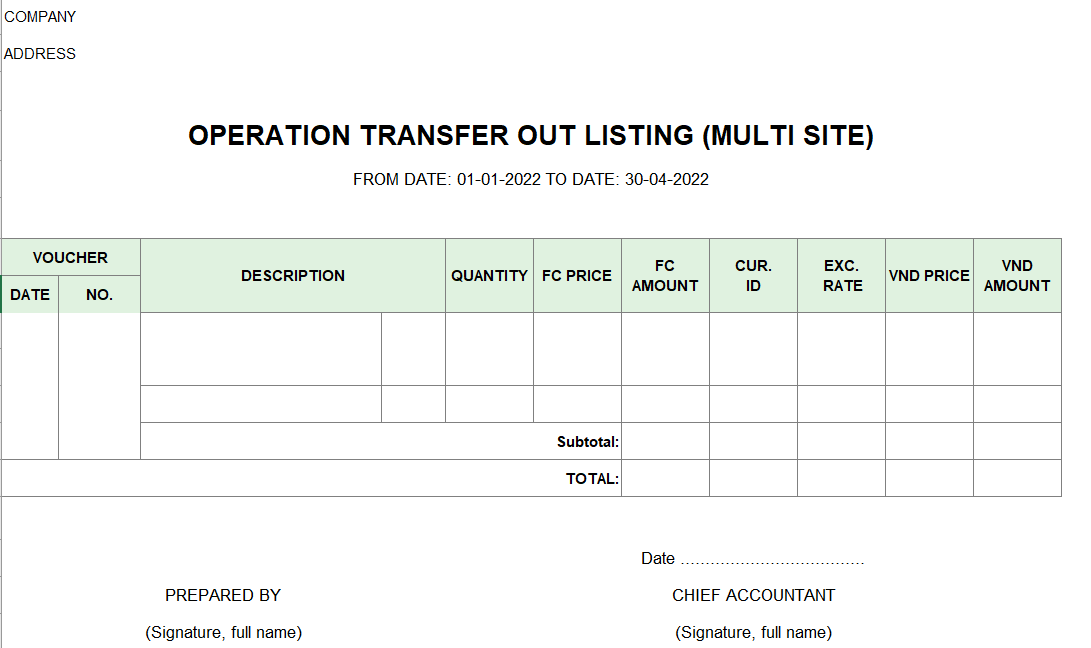This screenshot has width=1091, height=648.
Task: Select the TOTAL label cell
Action: [x=311, y=478]
